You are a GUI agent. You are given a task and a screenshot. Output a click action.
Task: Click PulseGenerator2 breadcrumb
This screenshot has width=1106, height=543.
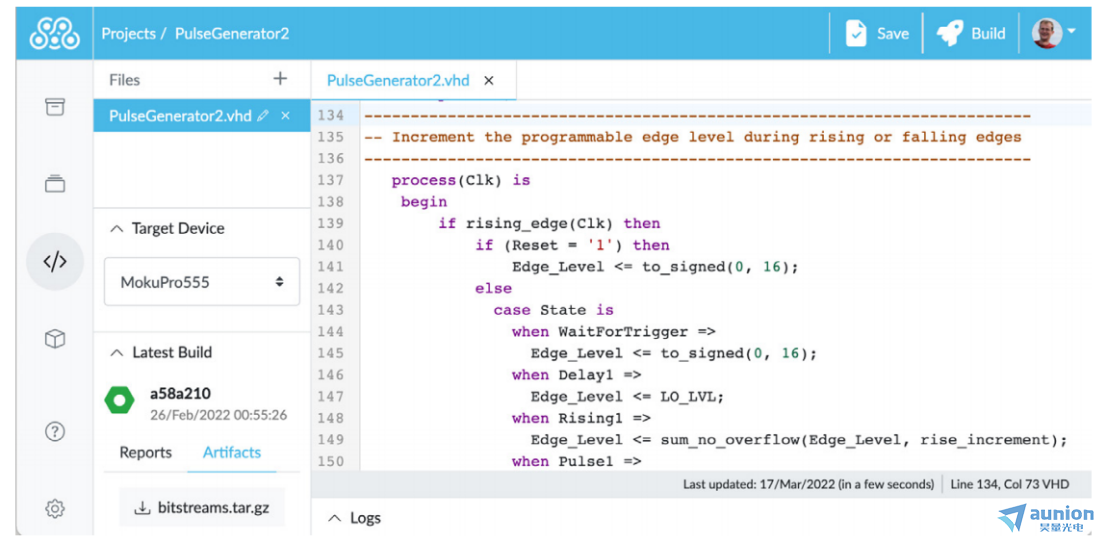pos(232,33)
